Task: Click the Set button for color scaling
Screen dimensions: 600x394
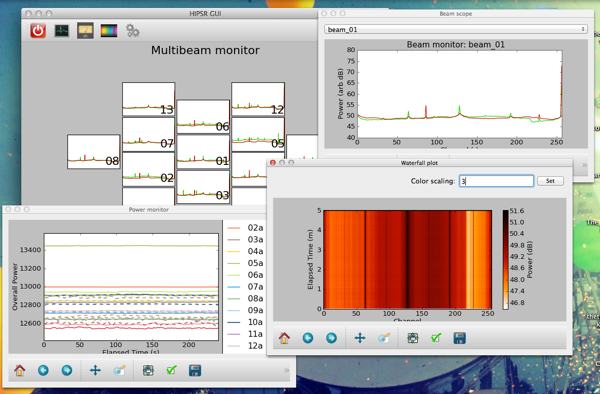Action: point(550,181)
